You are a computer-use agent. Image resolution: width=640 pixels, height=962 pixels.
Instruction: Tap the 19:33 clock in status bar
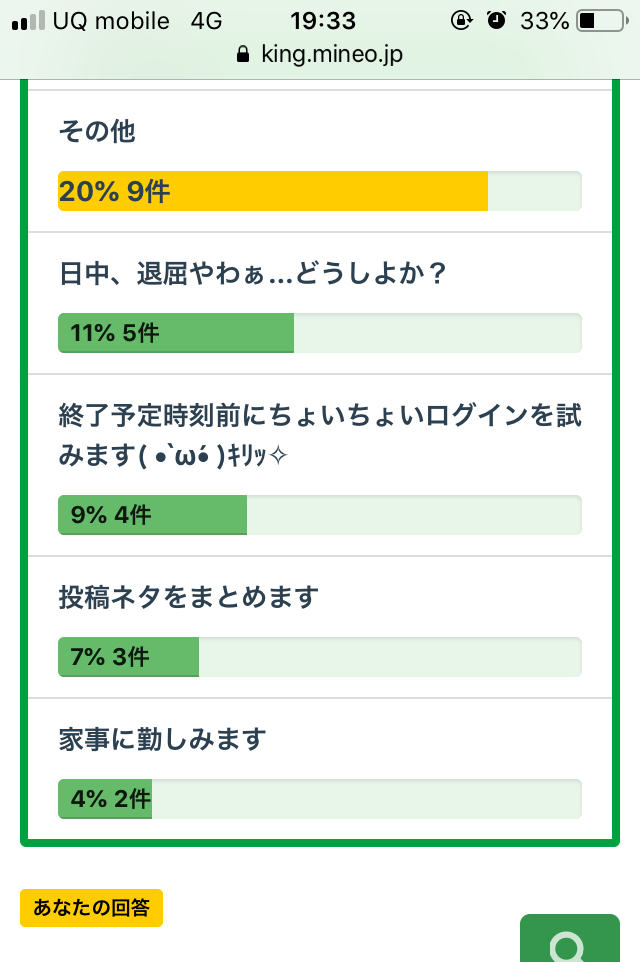323,20
